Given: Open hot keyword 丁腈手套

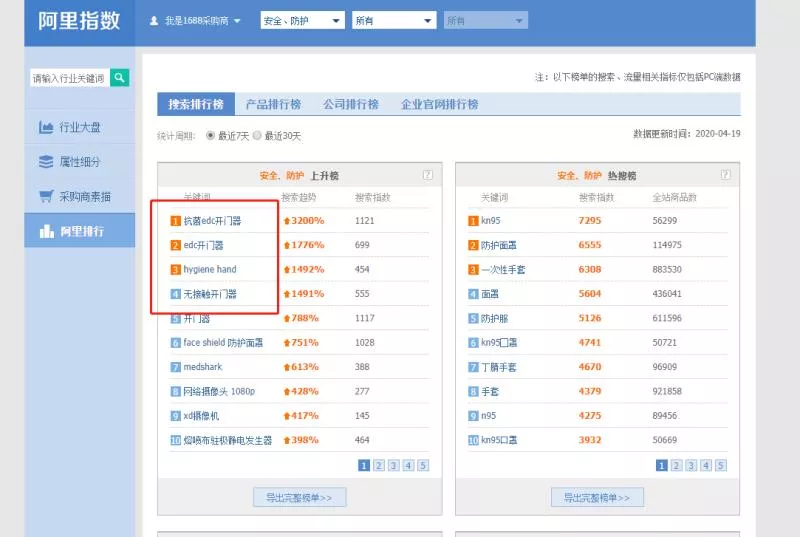Looking at the screenshot, I should 498,367.
